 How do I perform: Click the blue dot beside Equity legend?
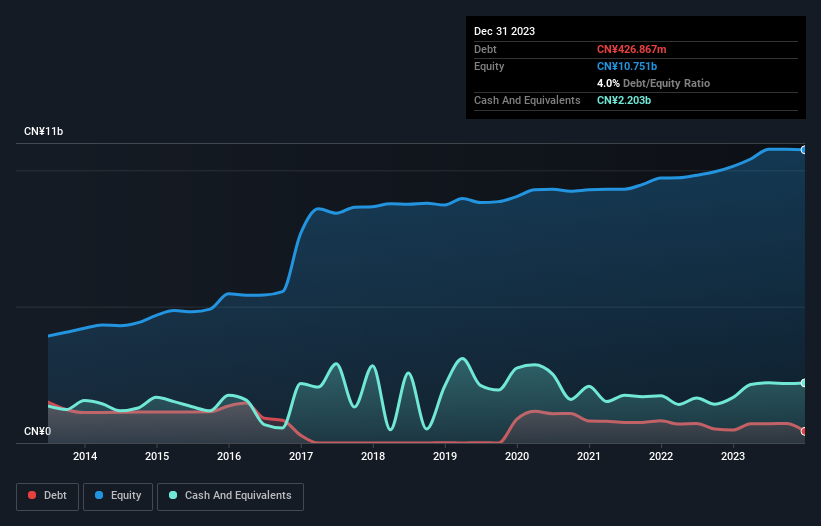click(100, 496)
